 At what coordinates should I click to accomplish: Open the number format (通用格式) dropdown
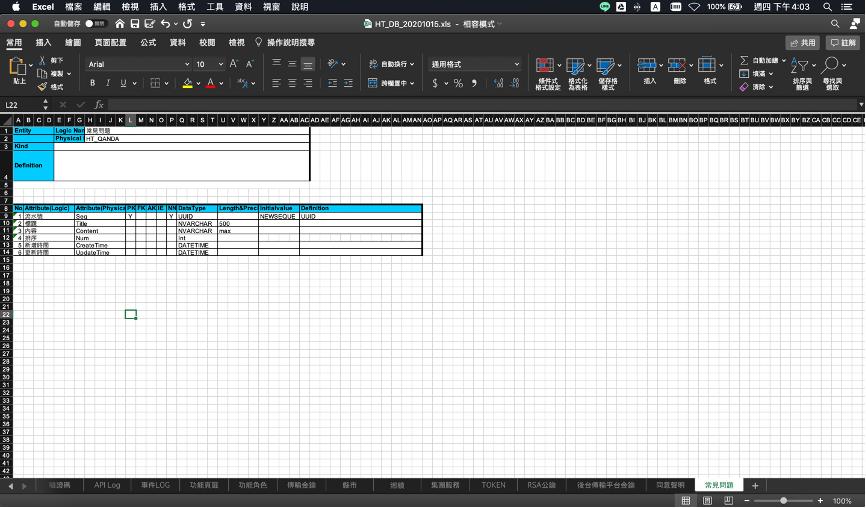click(x=475, y=65)
